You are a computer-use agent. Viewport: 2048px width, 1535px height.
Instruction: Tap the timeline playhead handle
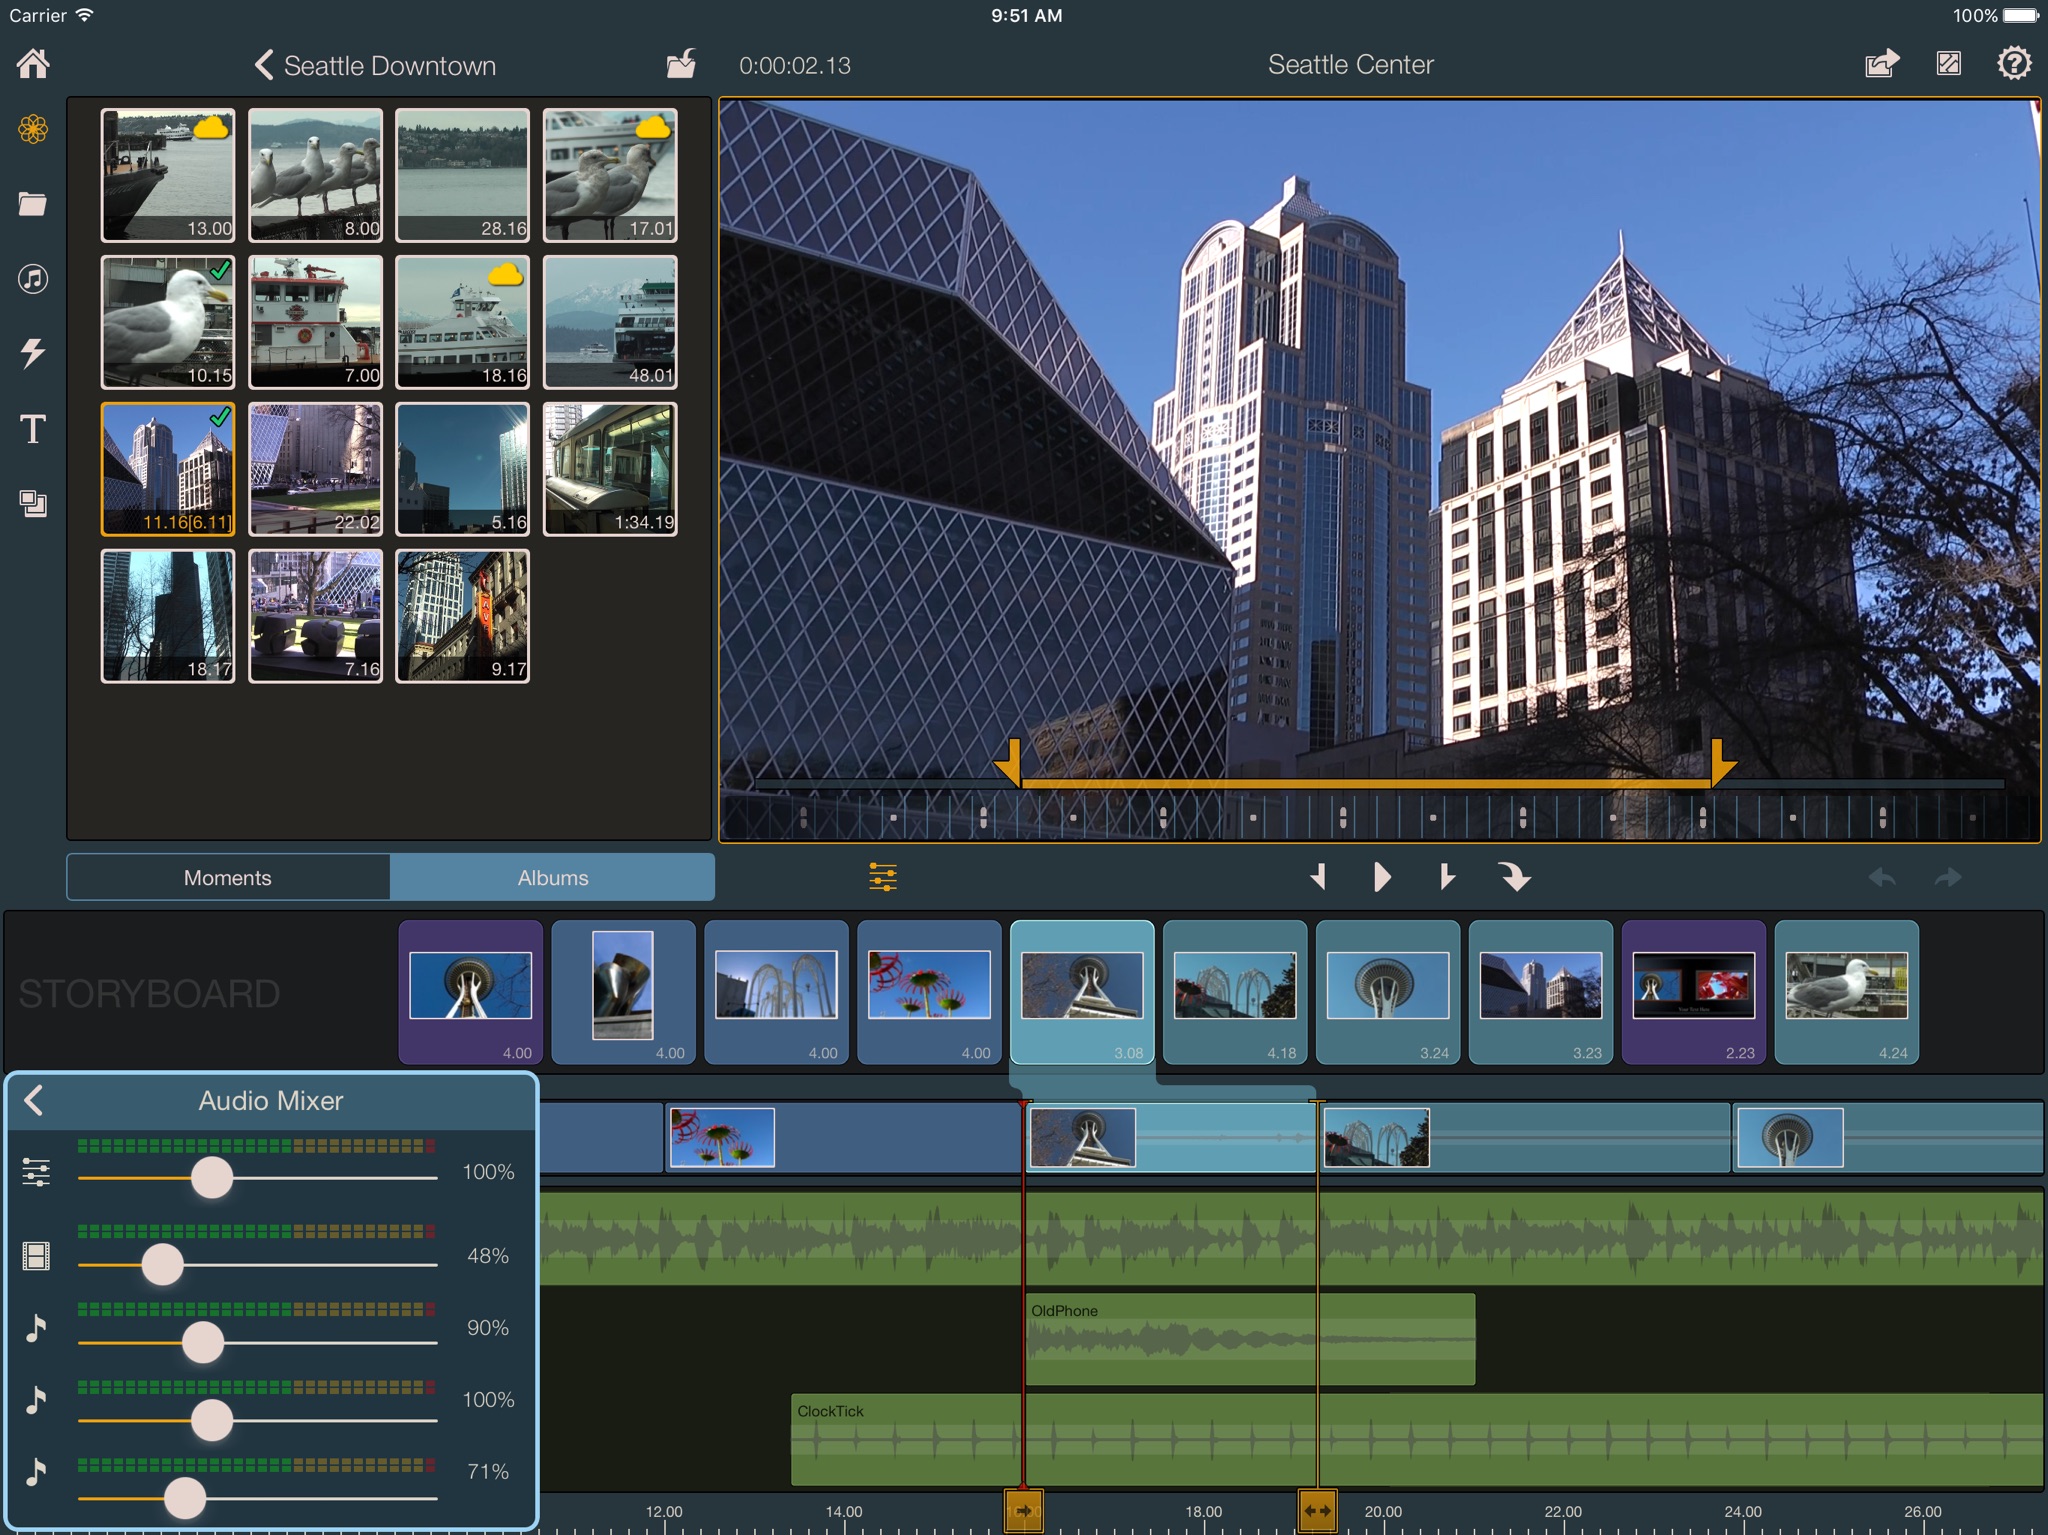(1023, 1510)
